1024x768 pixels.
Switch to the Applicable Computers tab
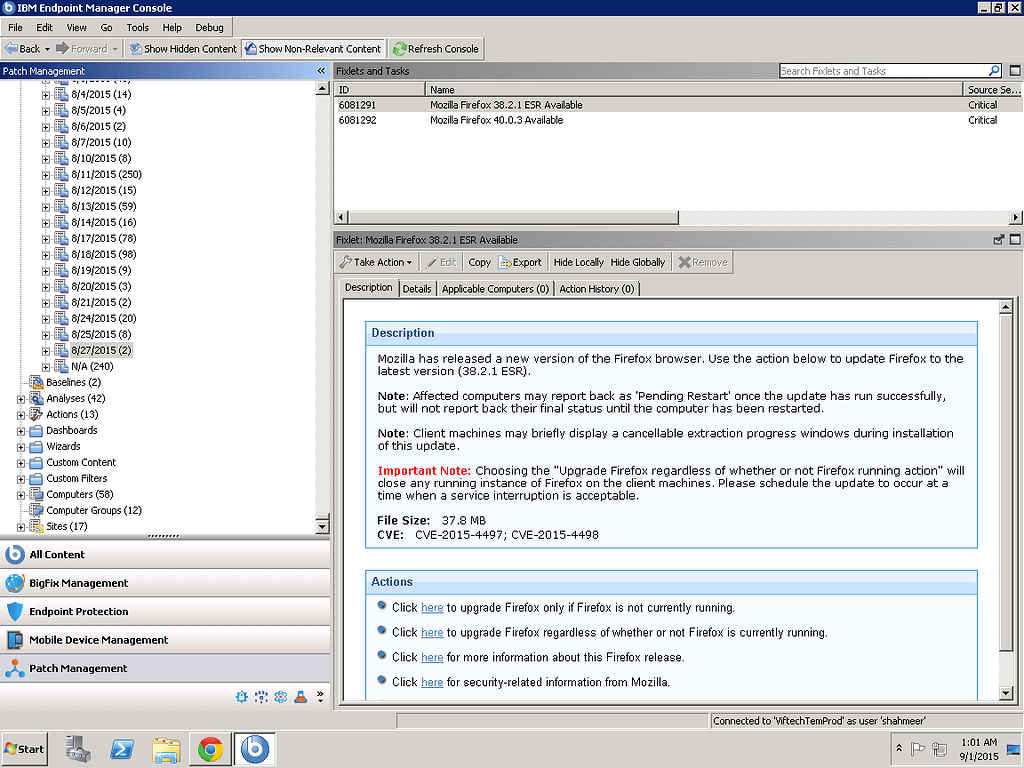click(x=495, y=289)
